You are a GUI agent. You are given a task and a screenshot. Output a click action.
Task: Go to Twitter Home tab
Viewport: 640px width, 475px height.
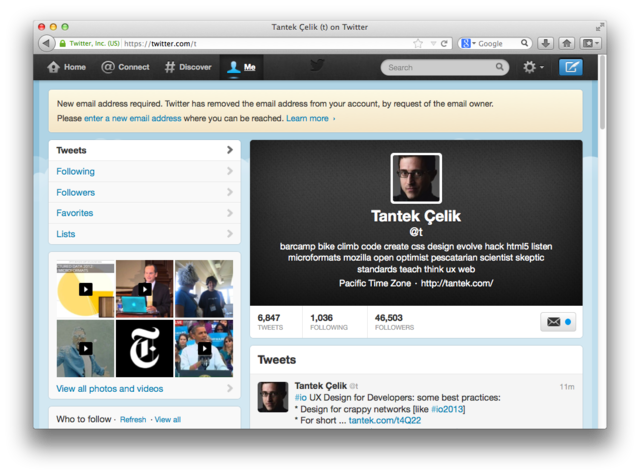pyautogui.click(x=67, y=67)
